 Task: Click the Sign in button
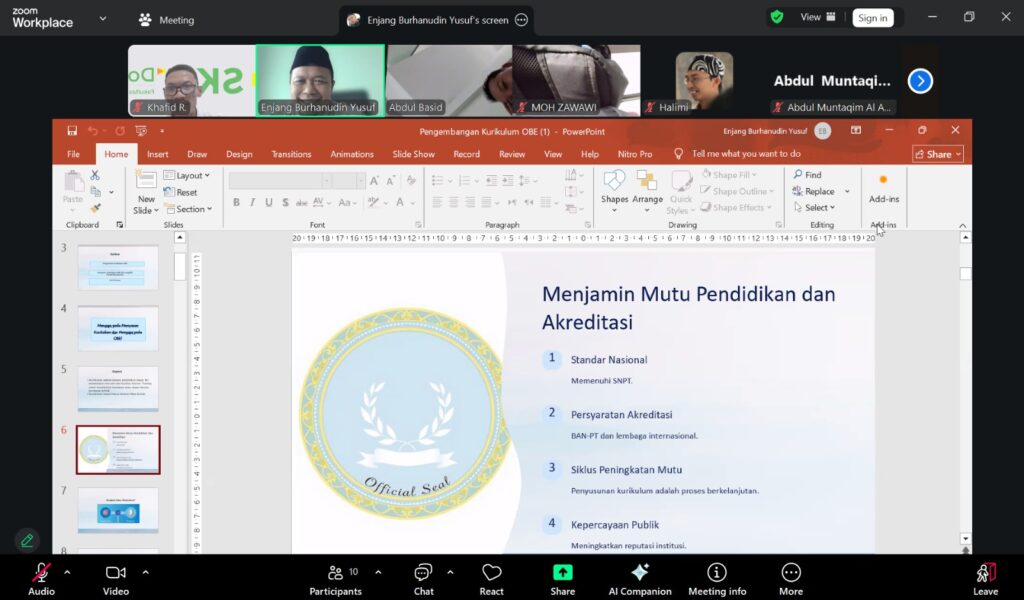tap(872, 17)
